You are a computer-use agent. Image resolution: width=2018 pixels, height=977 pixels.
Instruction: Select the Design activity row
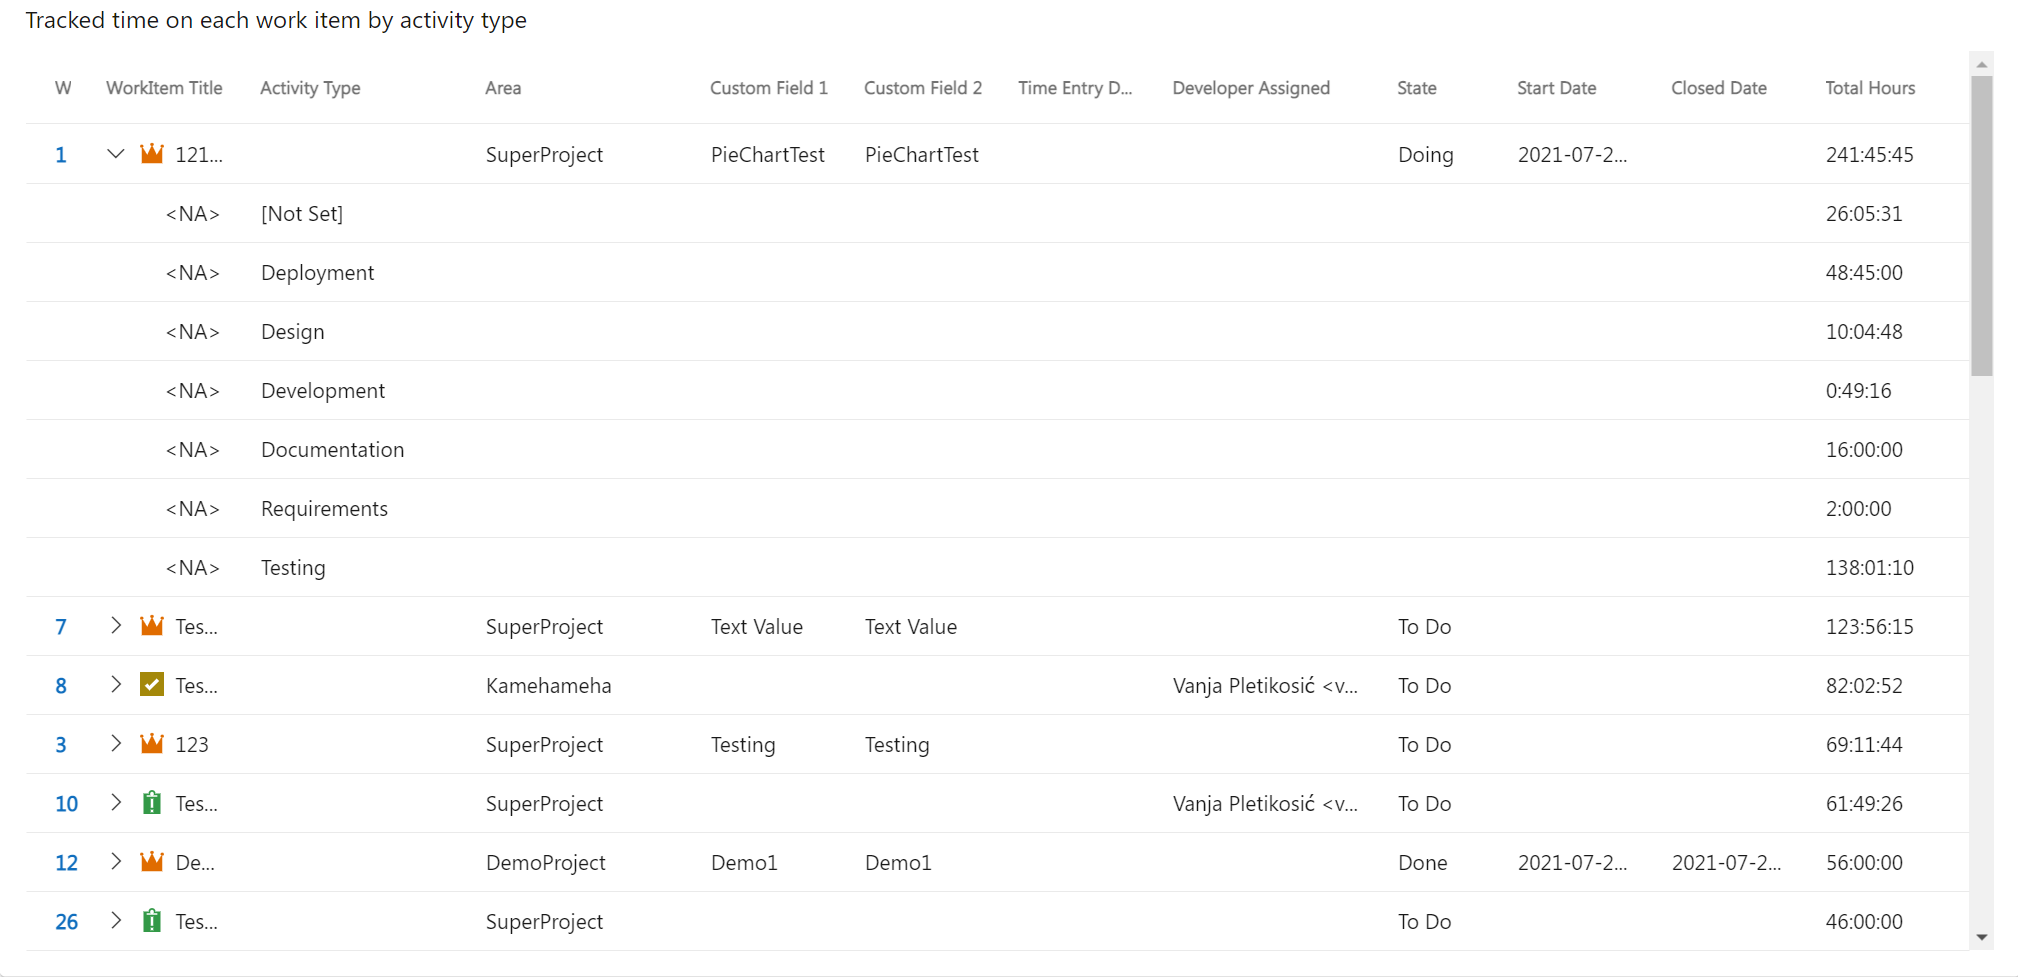pyautogui.click(x=997, y=331)
